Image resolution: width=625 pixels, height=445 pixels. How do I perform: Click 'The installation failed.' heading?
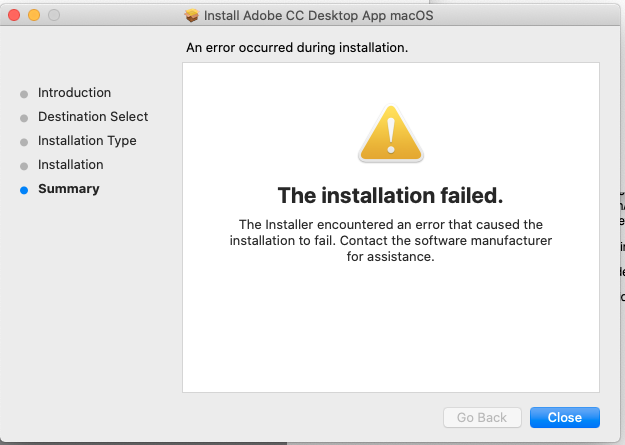(390, 195)
